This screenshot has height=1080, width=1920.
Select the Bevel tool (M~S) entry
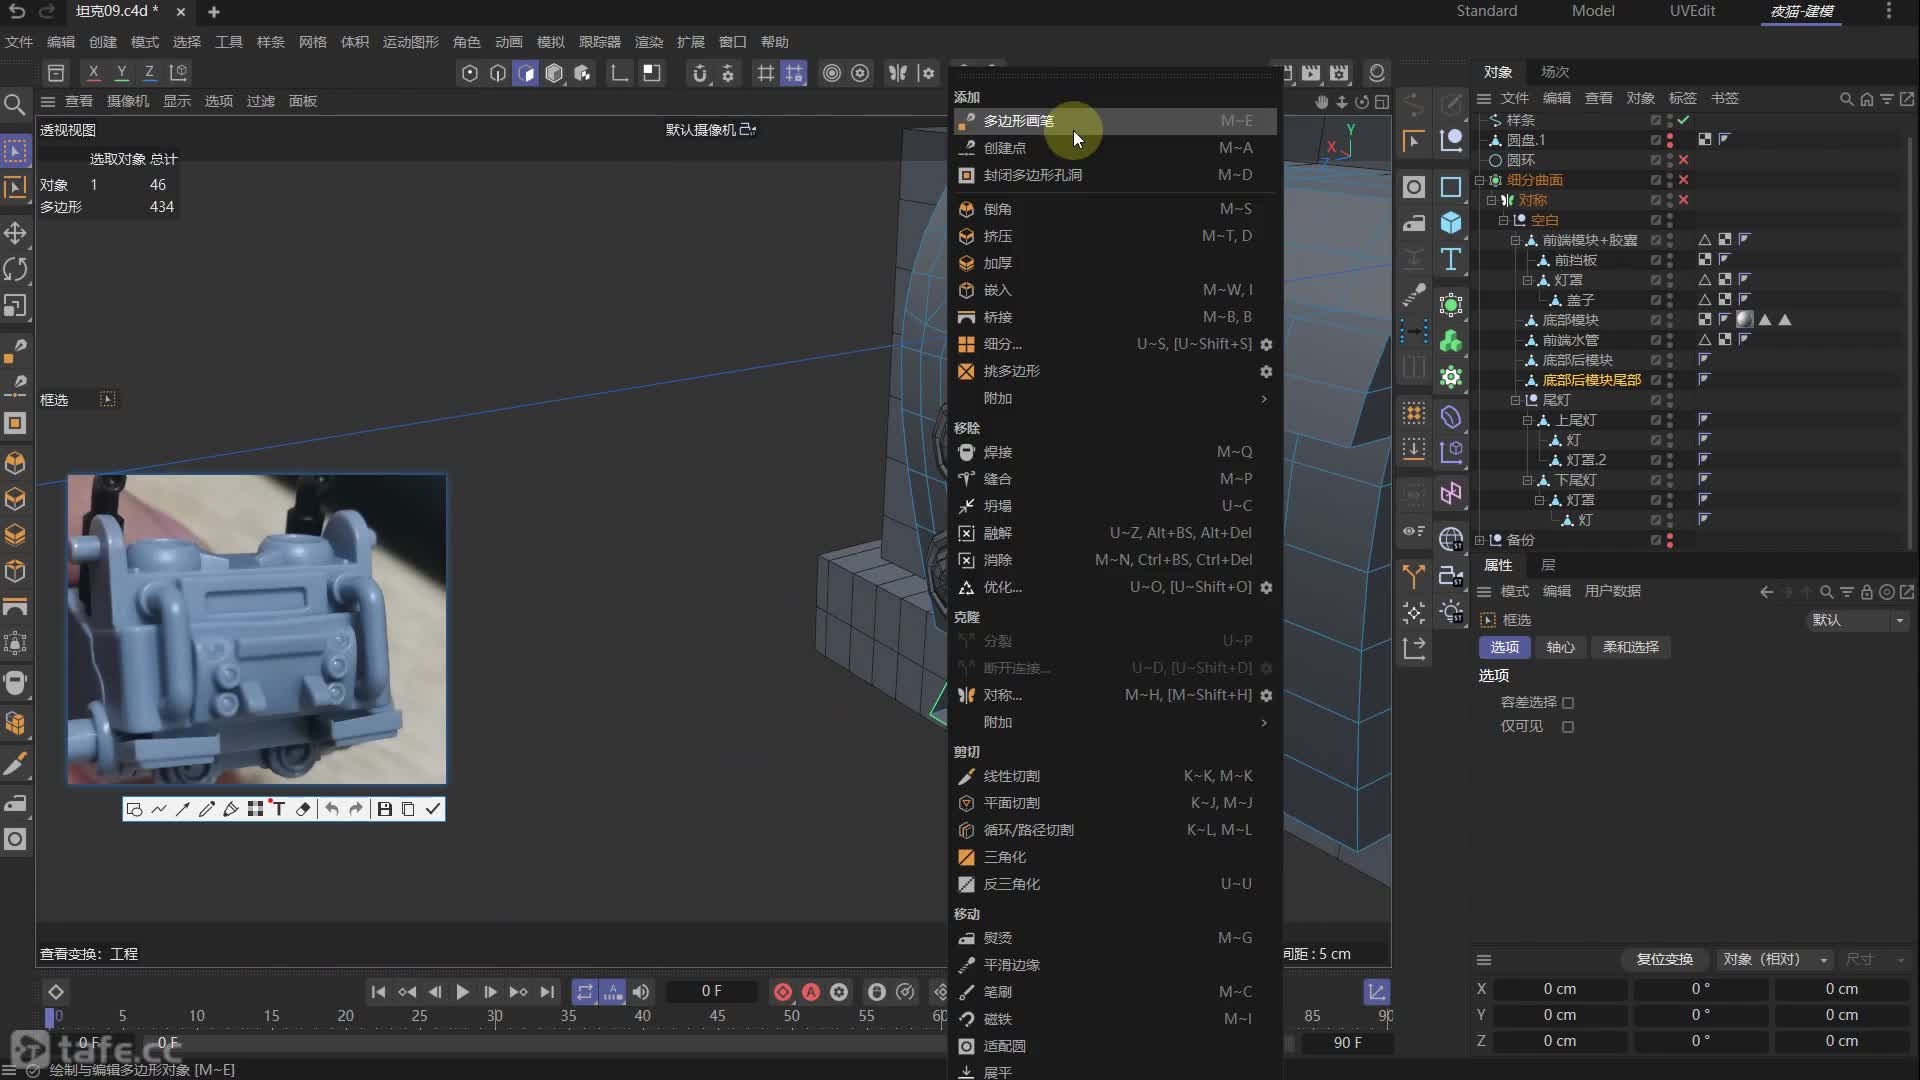click(1114, 208)
